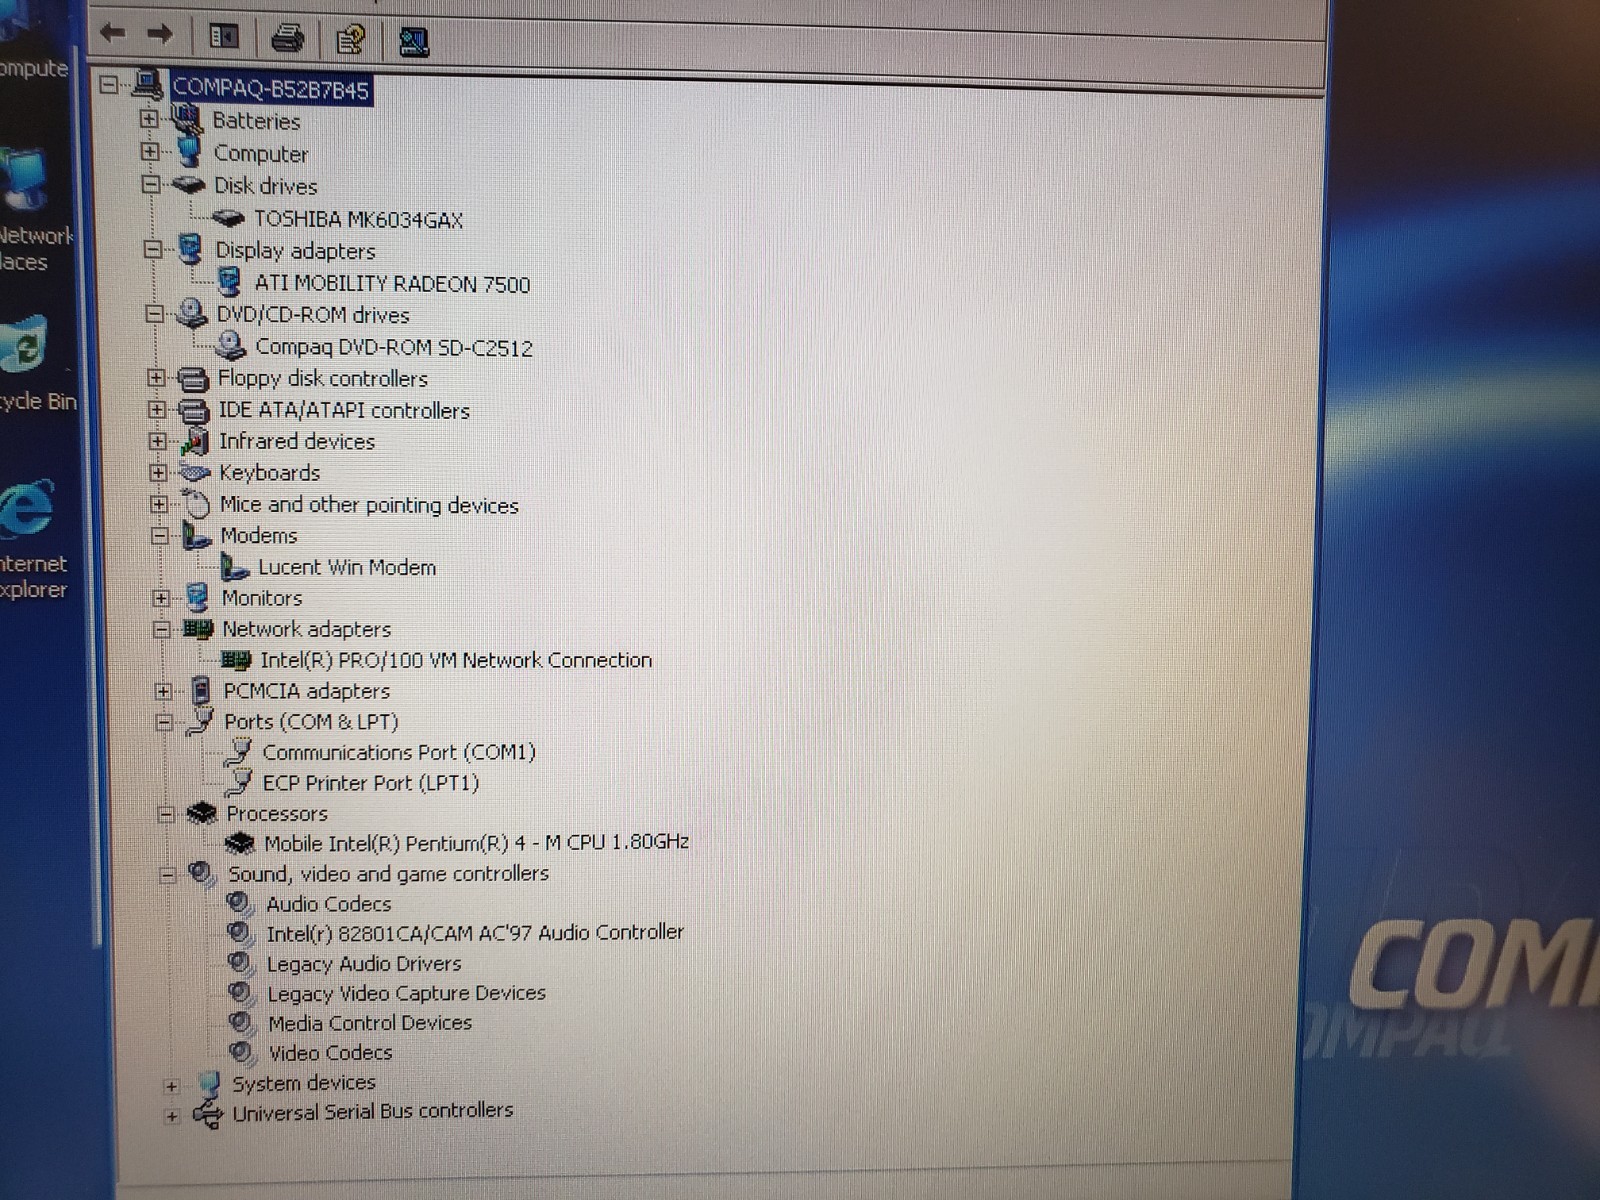Expand the Infrared devices category
Viewport: 1600px width, 1200px height.
tap(158, 441)
